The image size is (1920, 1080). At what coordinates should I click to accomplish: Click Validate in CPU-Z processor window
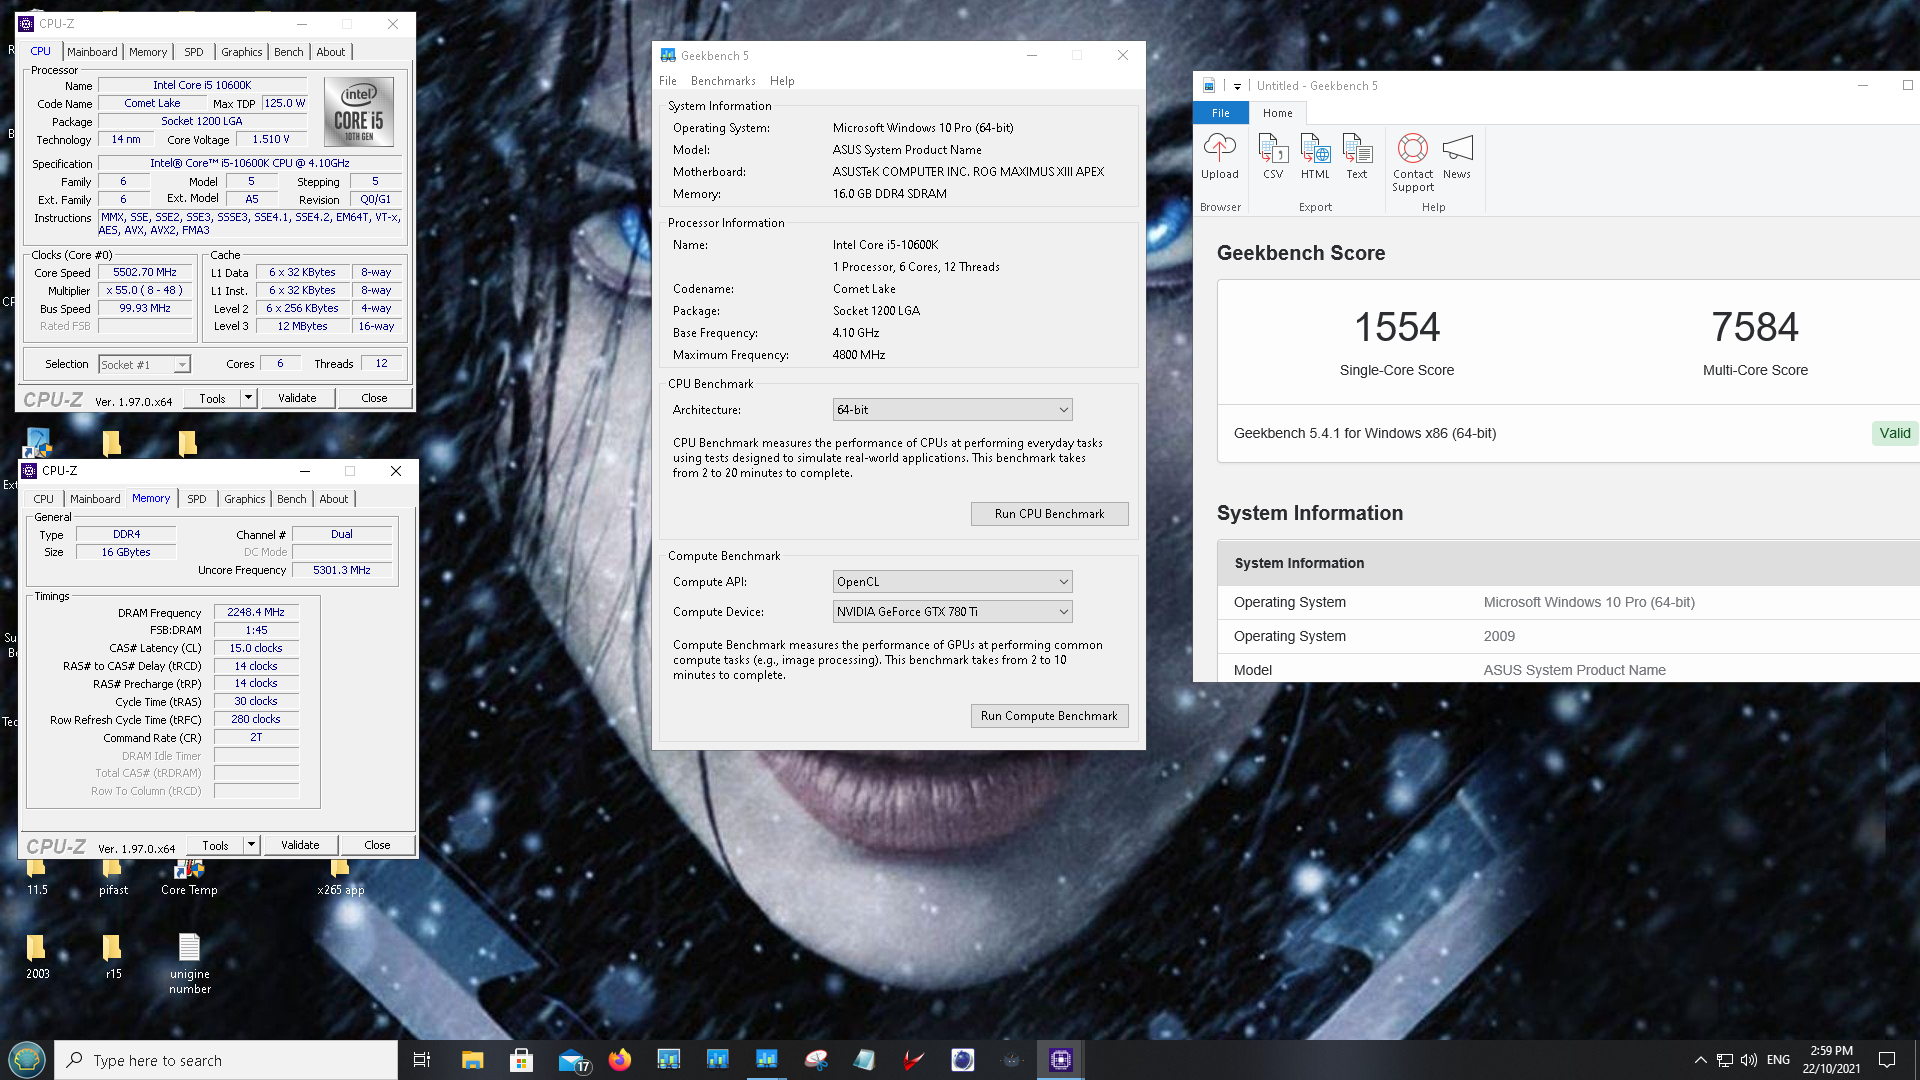pos(297,398)
